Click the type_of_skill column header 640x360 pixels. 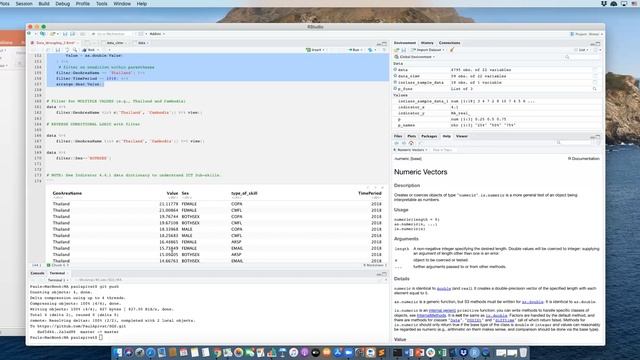244,193
